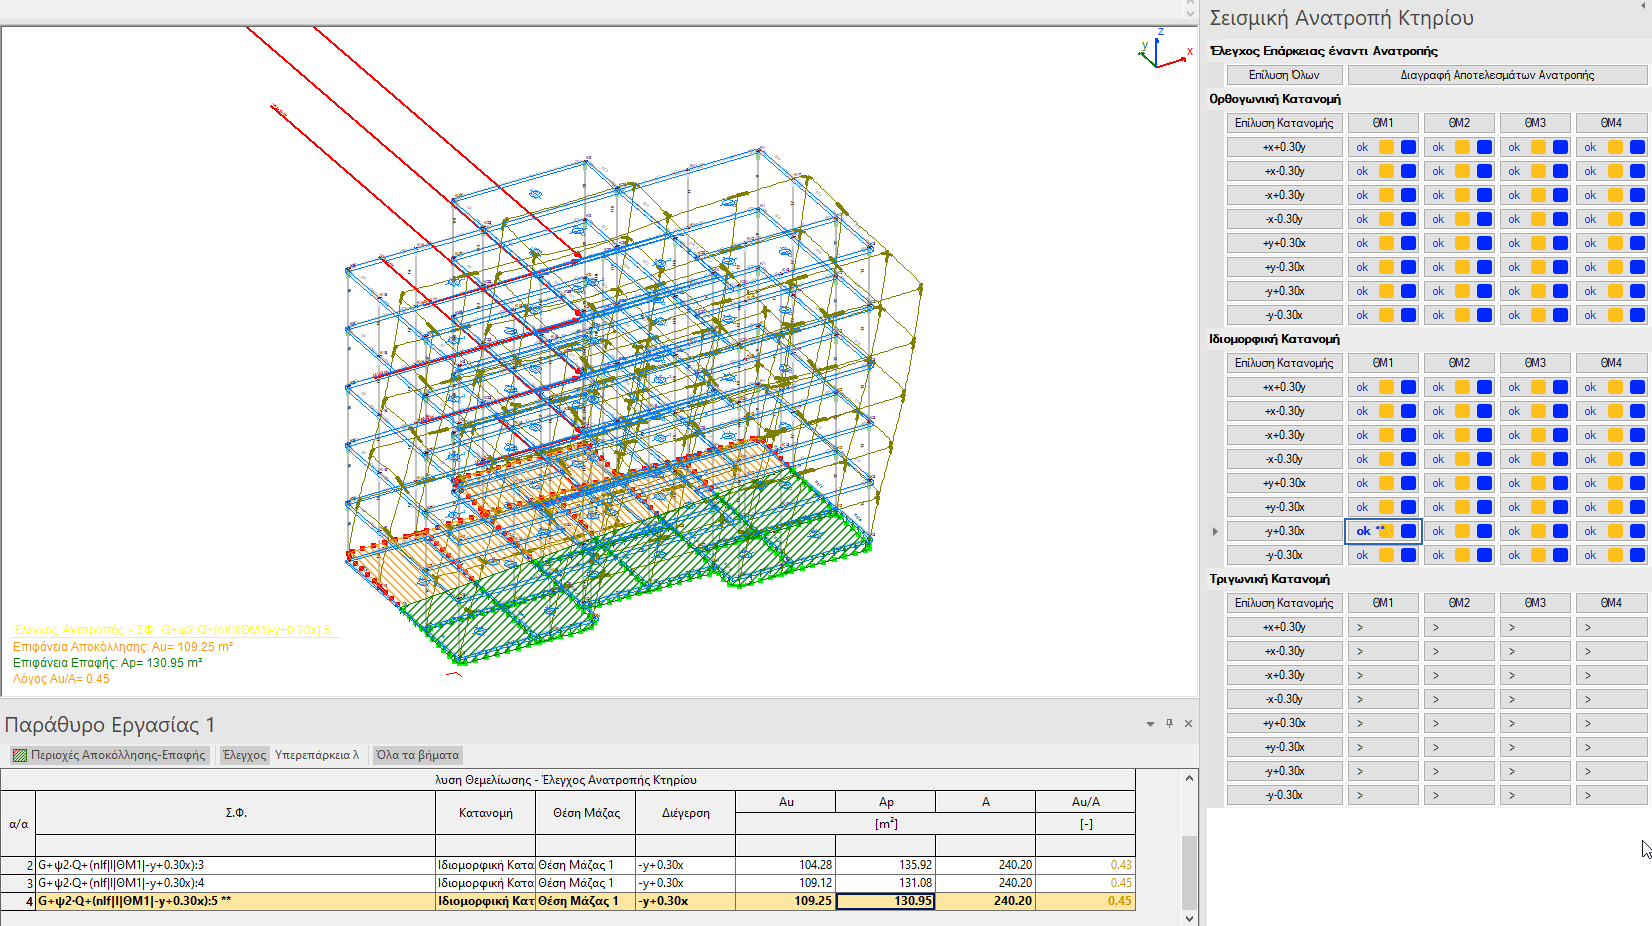Select ΘΜ2 column header in Ορθογωνική Κατανομή
This screenshot has height=926, width=1652.
point(1459,123)
